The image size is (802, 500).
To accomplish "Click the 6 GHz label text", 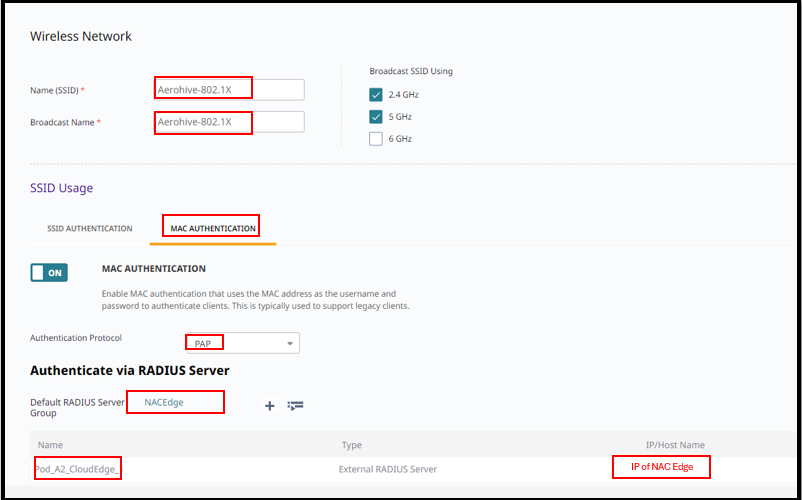I will 400,139.
